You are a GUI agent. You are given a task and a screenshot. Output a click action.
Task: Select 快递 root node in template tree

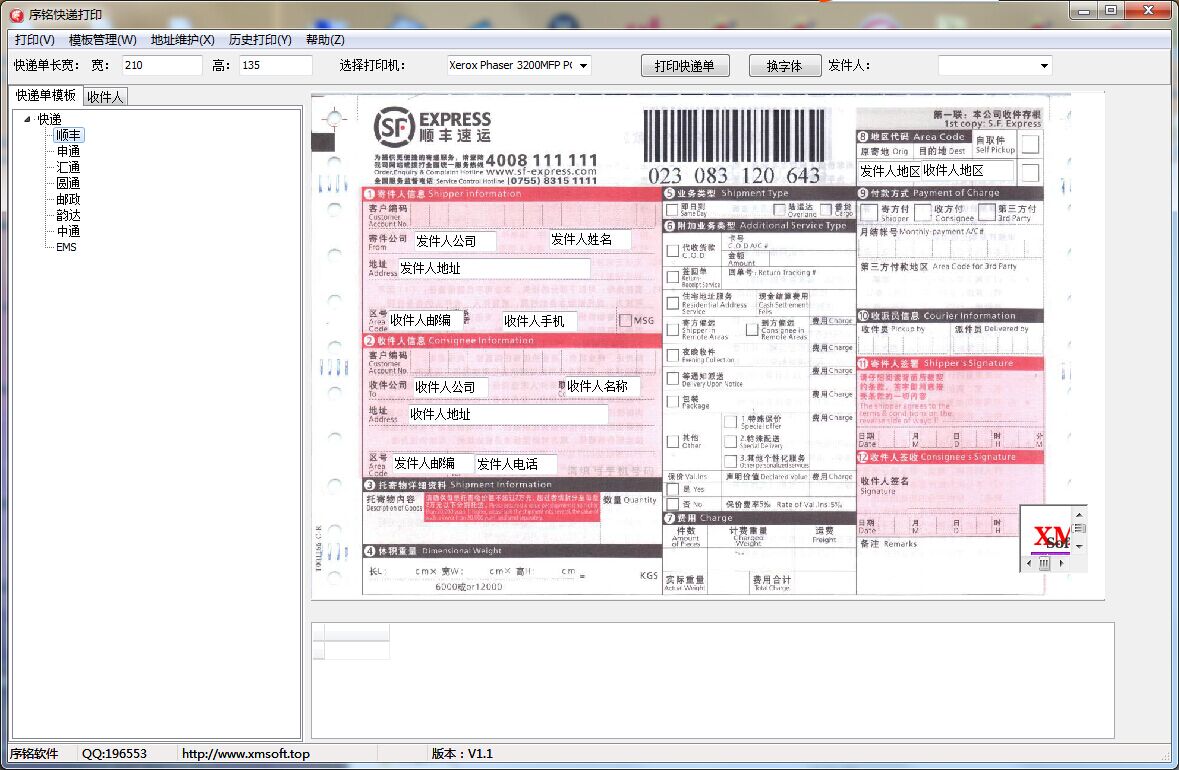(x=50, y=119)
